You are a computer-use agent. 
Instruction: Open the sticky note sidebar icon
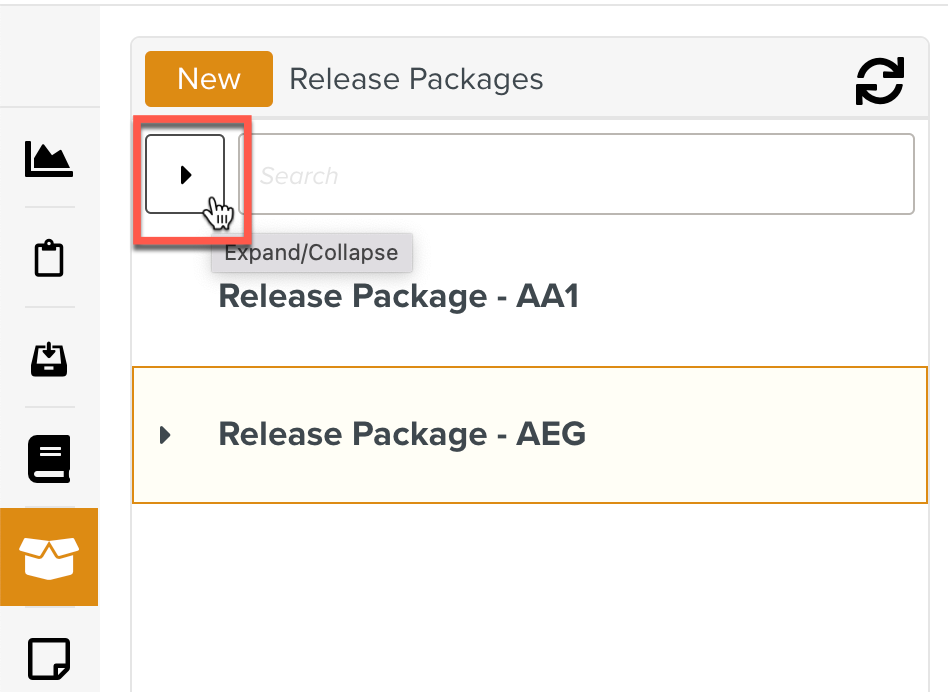point(49,658)
